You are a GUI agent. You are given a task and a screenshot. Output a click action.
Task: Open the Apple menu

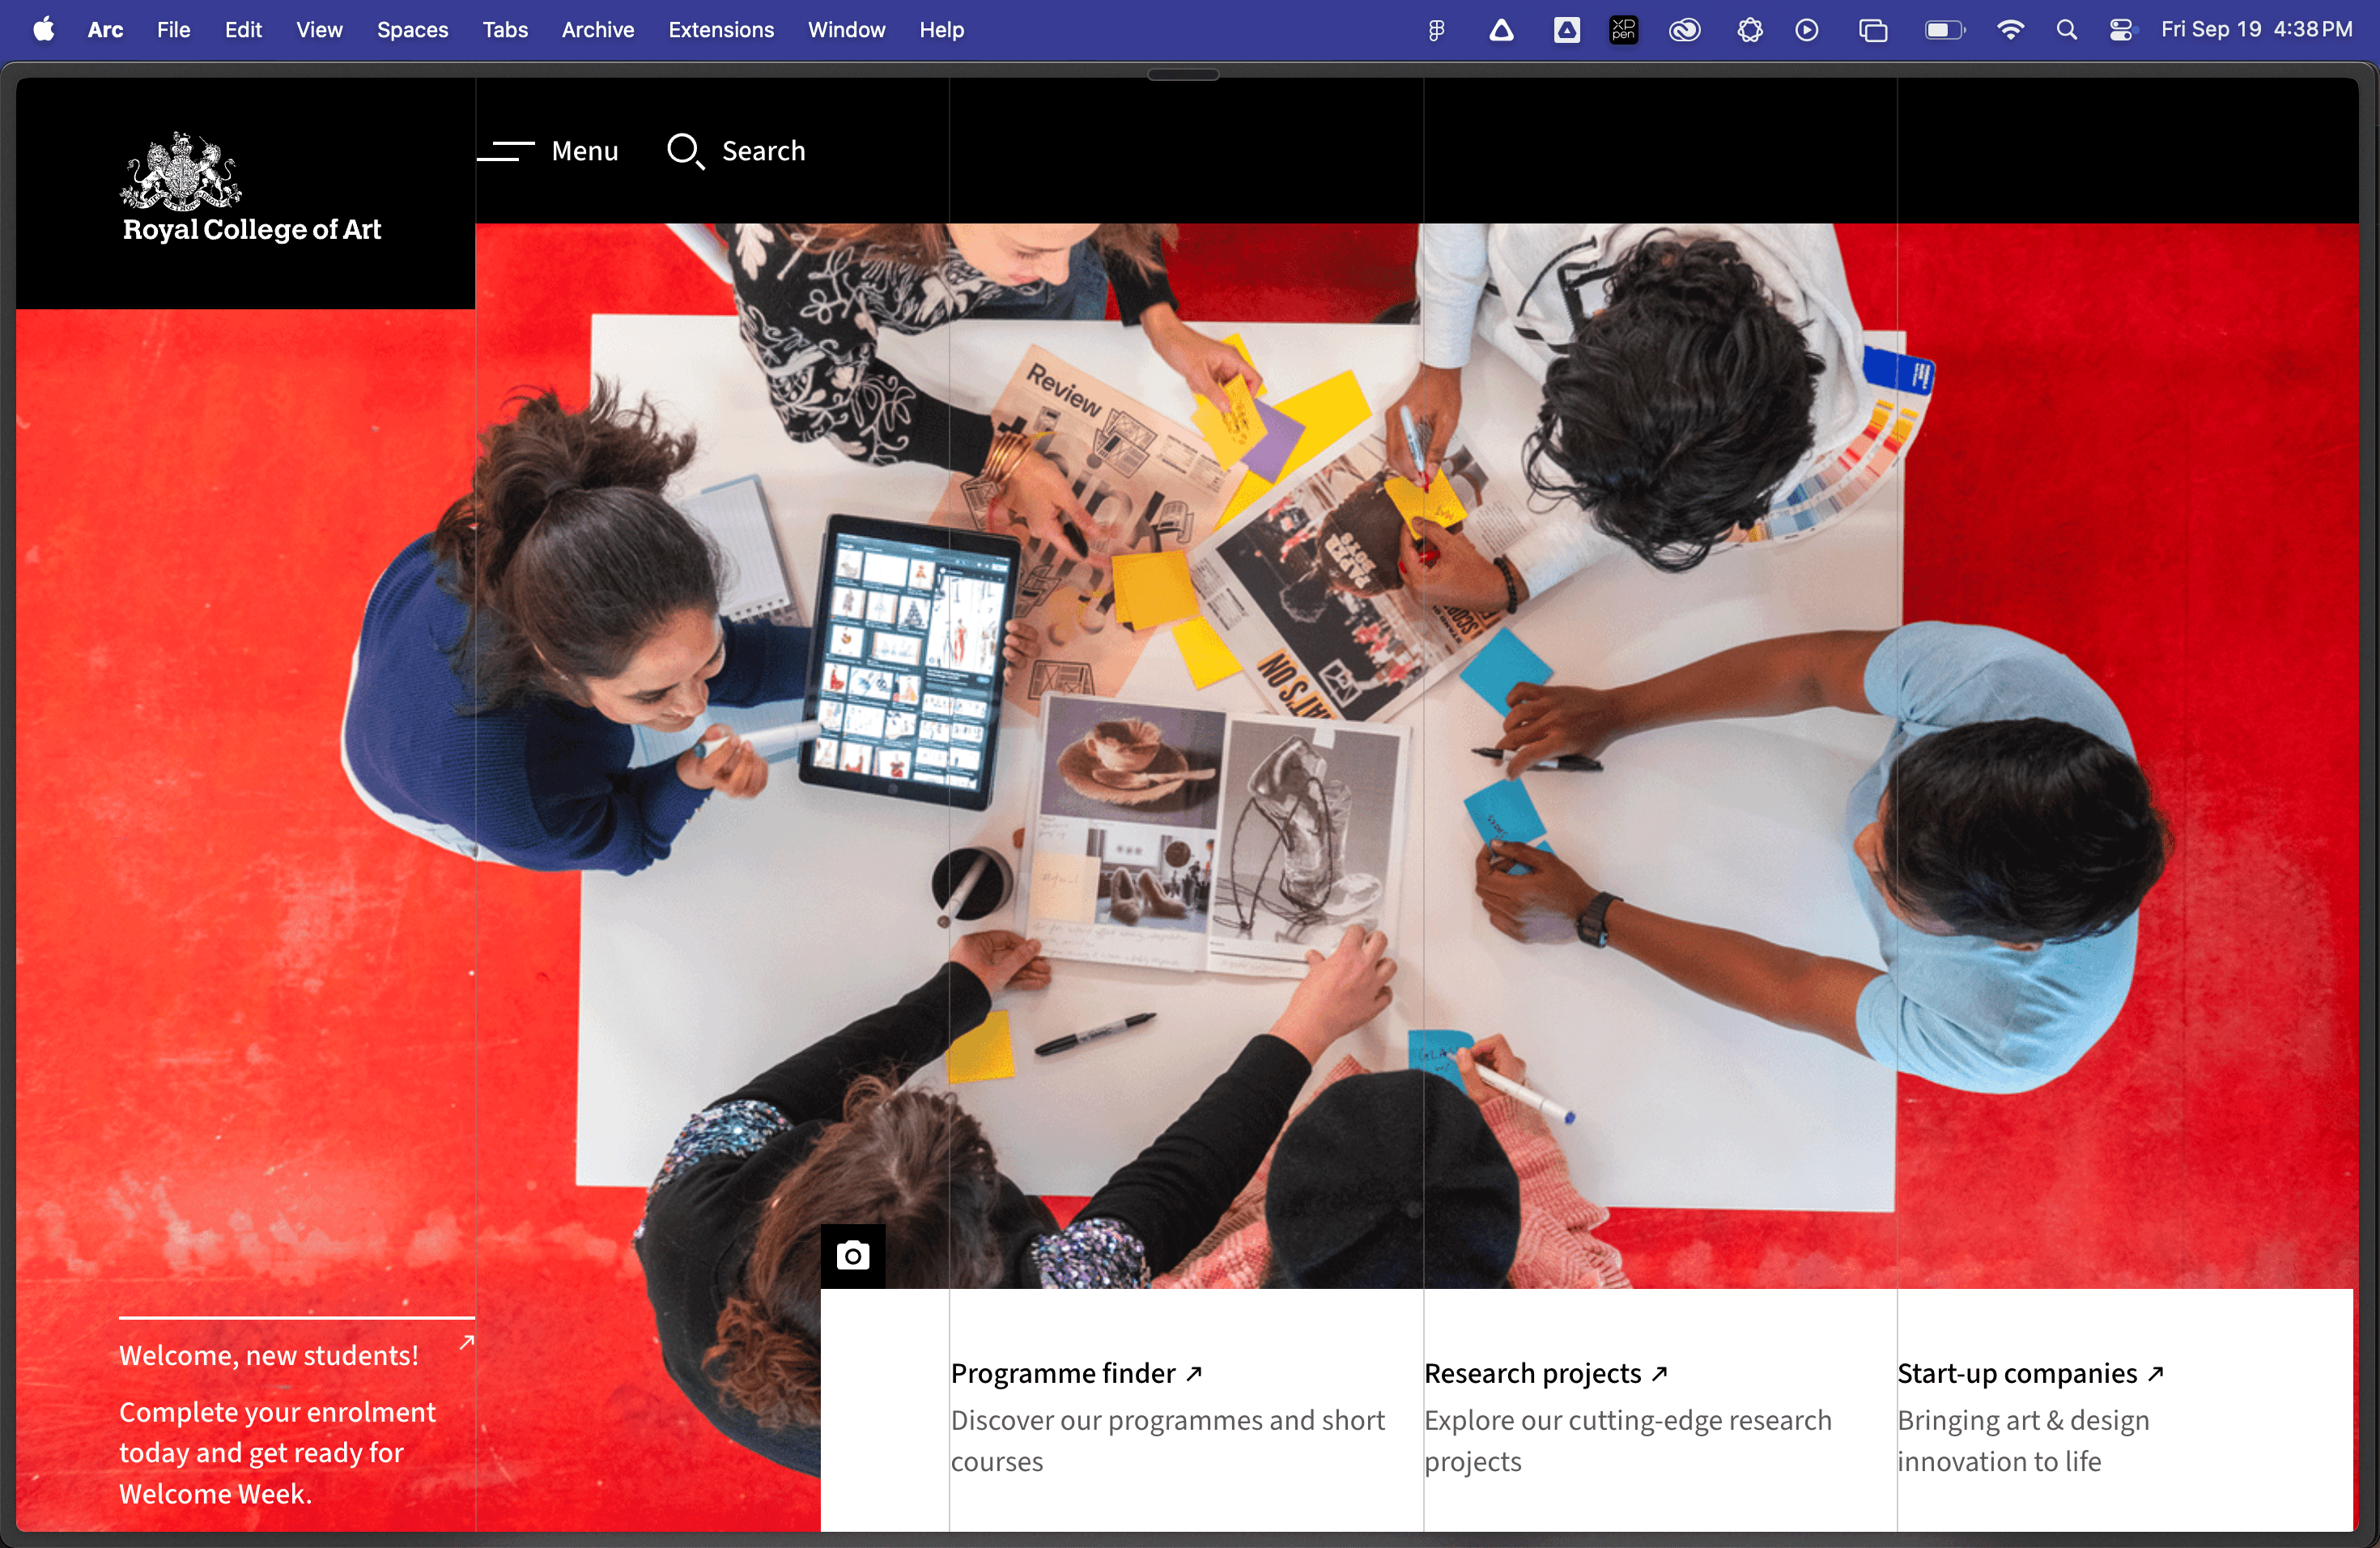point(44,30)
